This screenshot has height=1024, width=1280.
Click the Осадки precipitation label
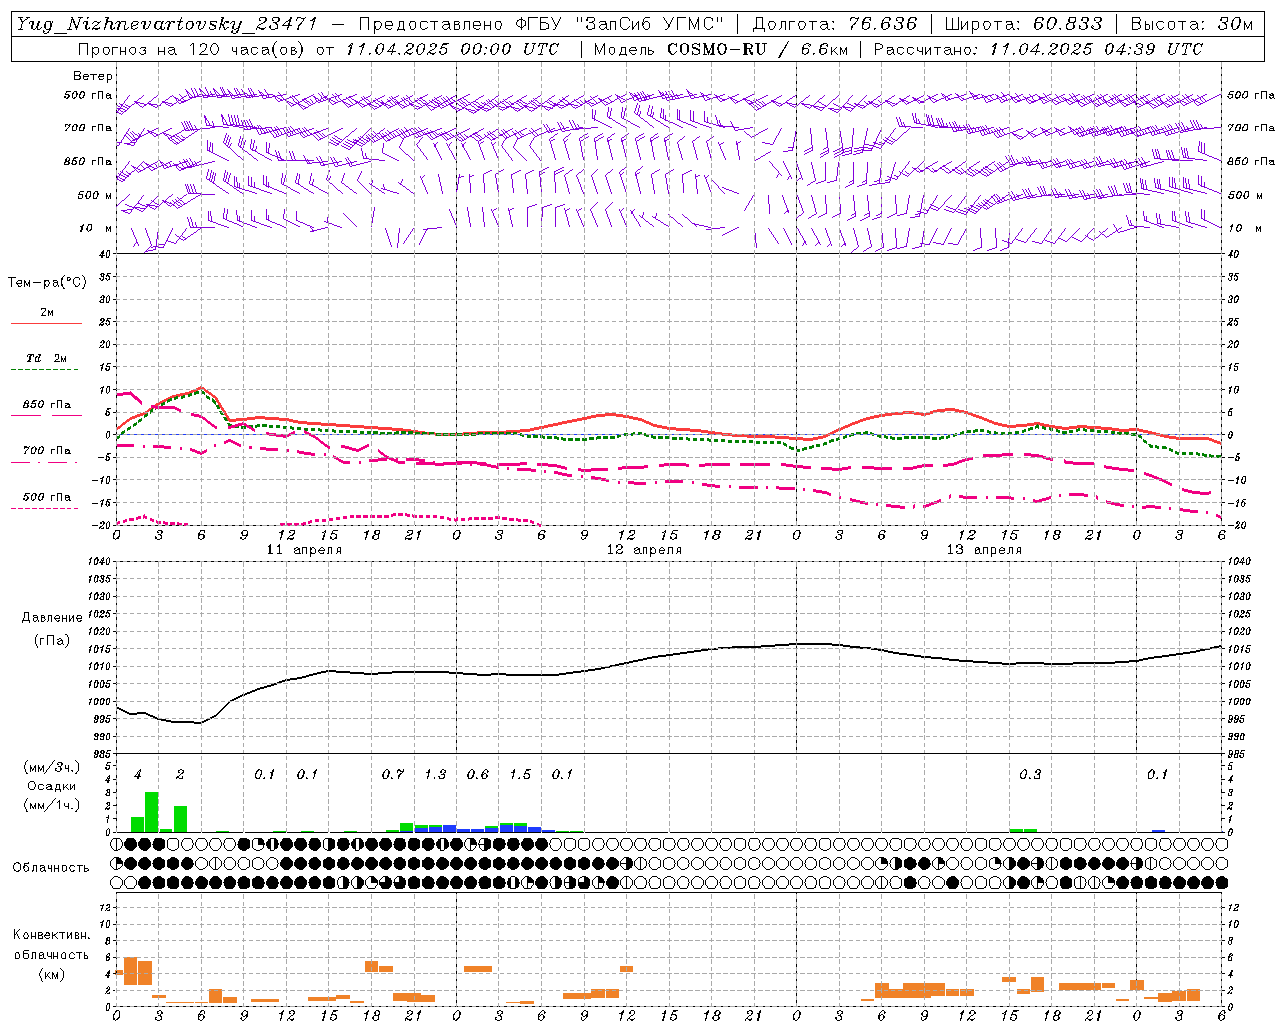51,786
